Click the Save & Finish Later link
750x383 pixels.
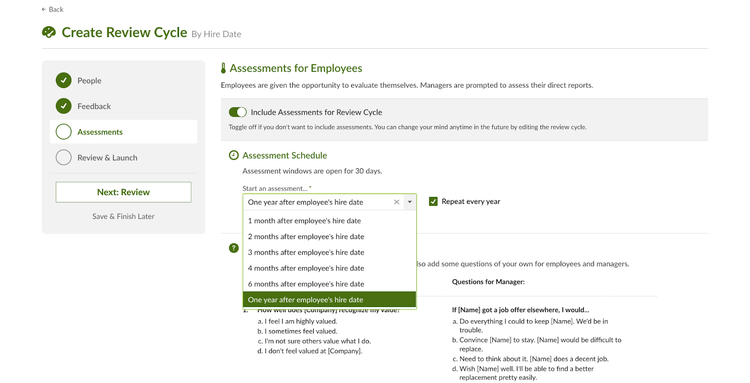123,216
